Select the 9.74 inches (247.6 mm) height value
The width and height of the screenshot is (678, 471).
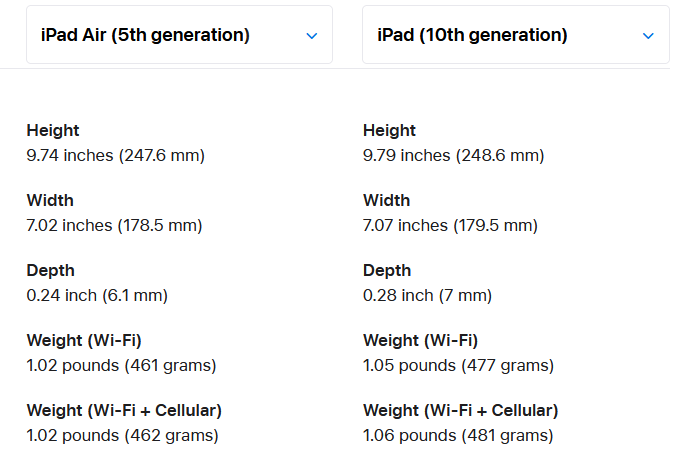(116, 155)
